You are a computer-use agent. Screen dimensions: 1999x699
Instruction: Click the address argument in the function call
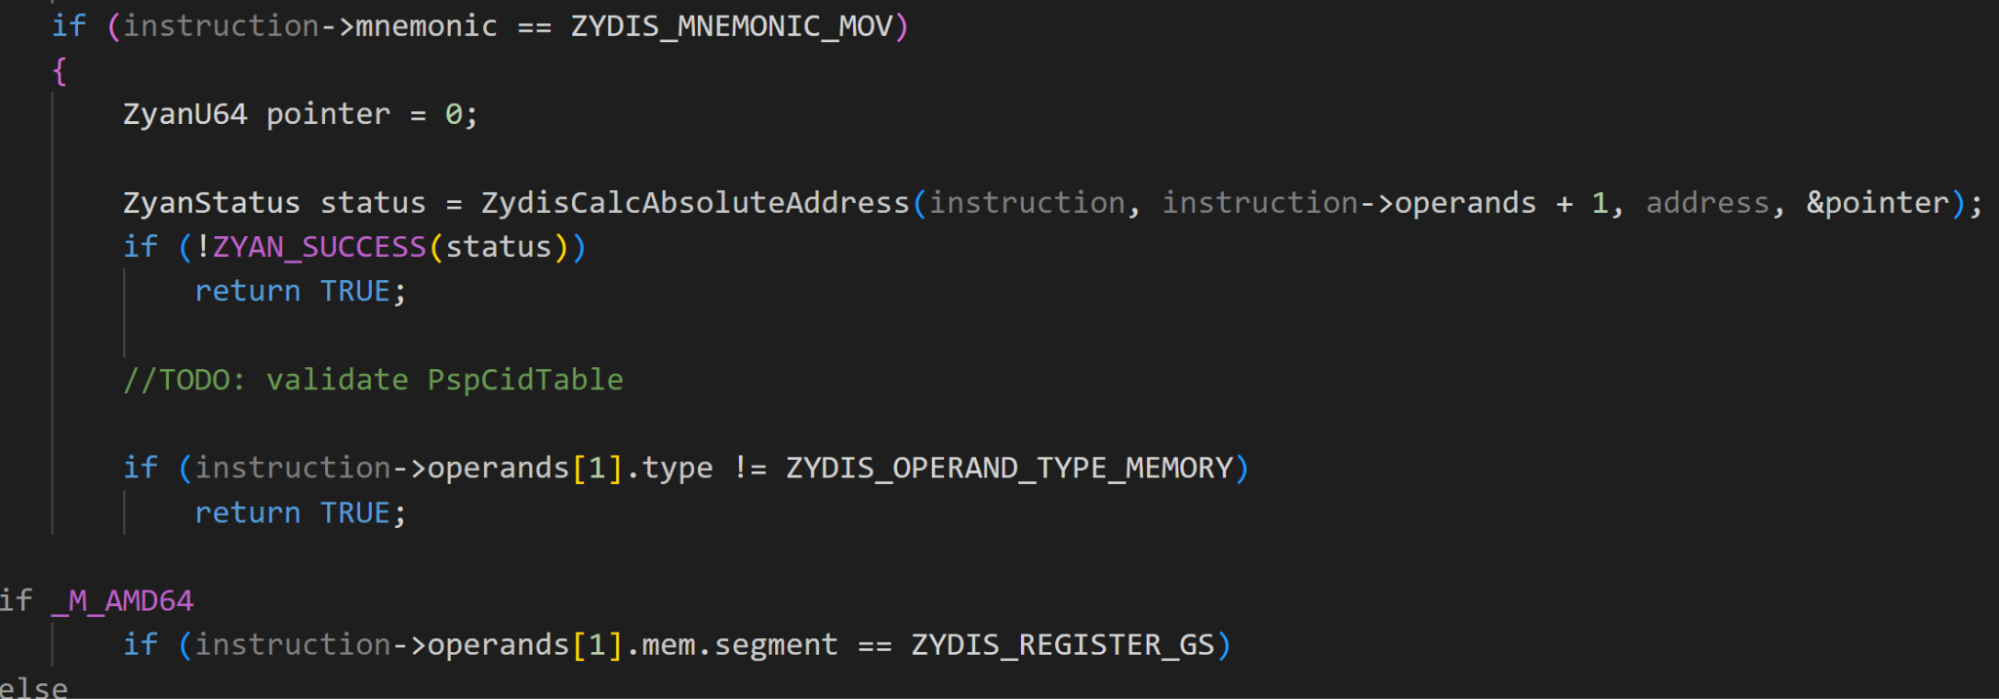tap(1707, 203)
